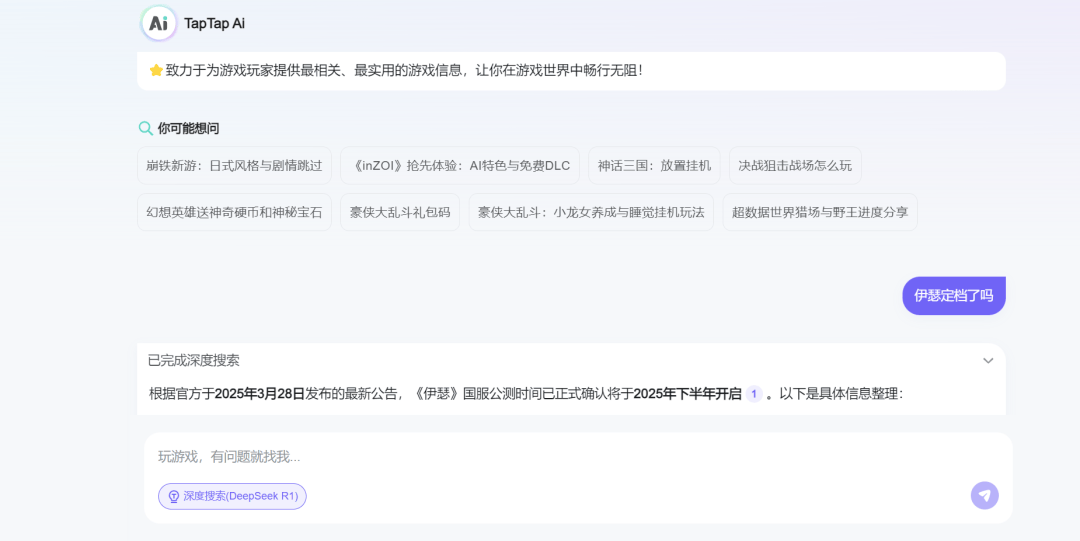
Task: Click the send arrow button
Action: 984,496
